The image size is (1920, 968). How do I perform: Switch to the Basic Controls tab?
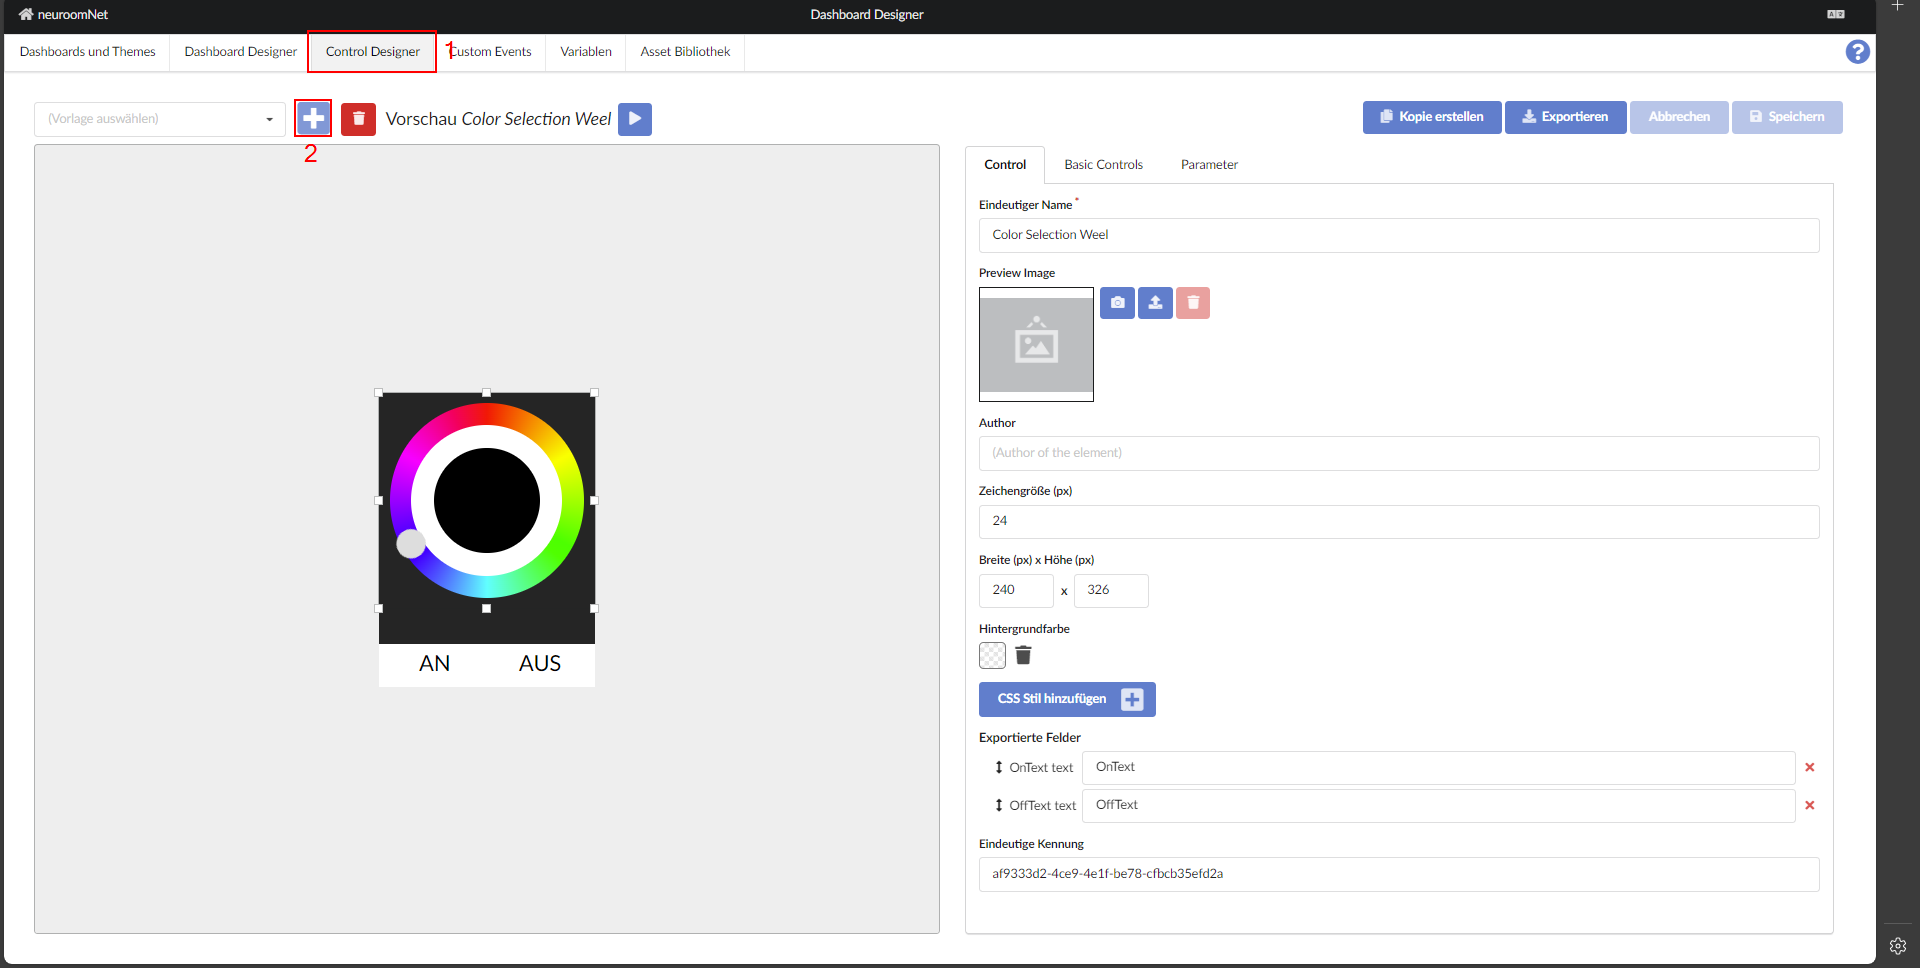(1103, 165)
